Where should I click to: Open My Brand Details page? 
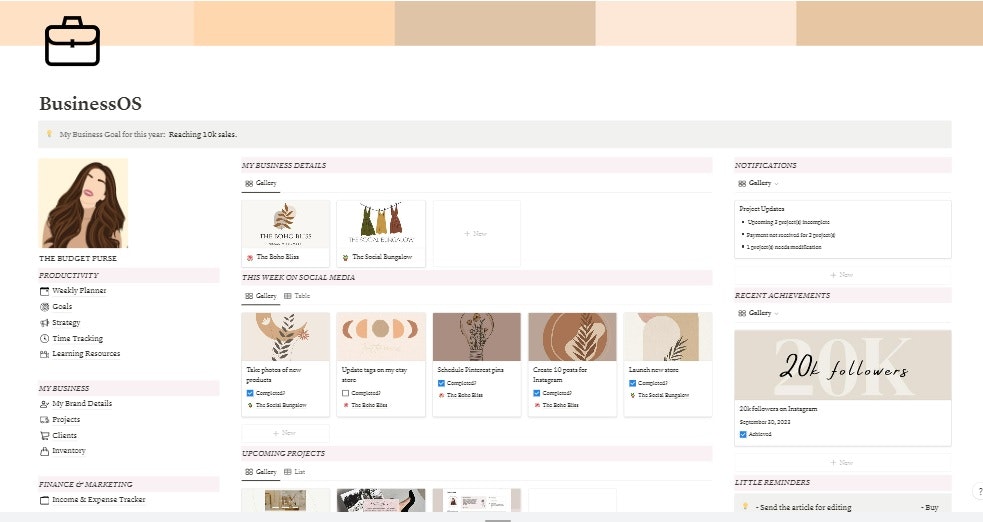click(82, 404)
